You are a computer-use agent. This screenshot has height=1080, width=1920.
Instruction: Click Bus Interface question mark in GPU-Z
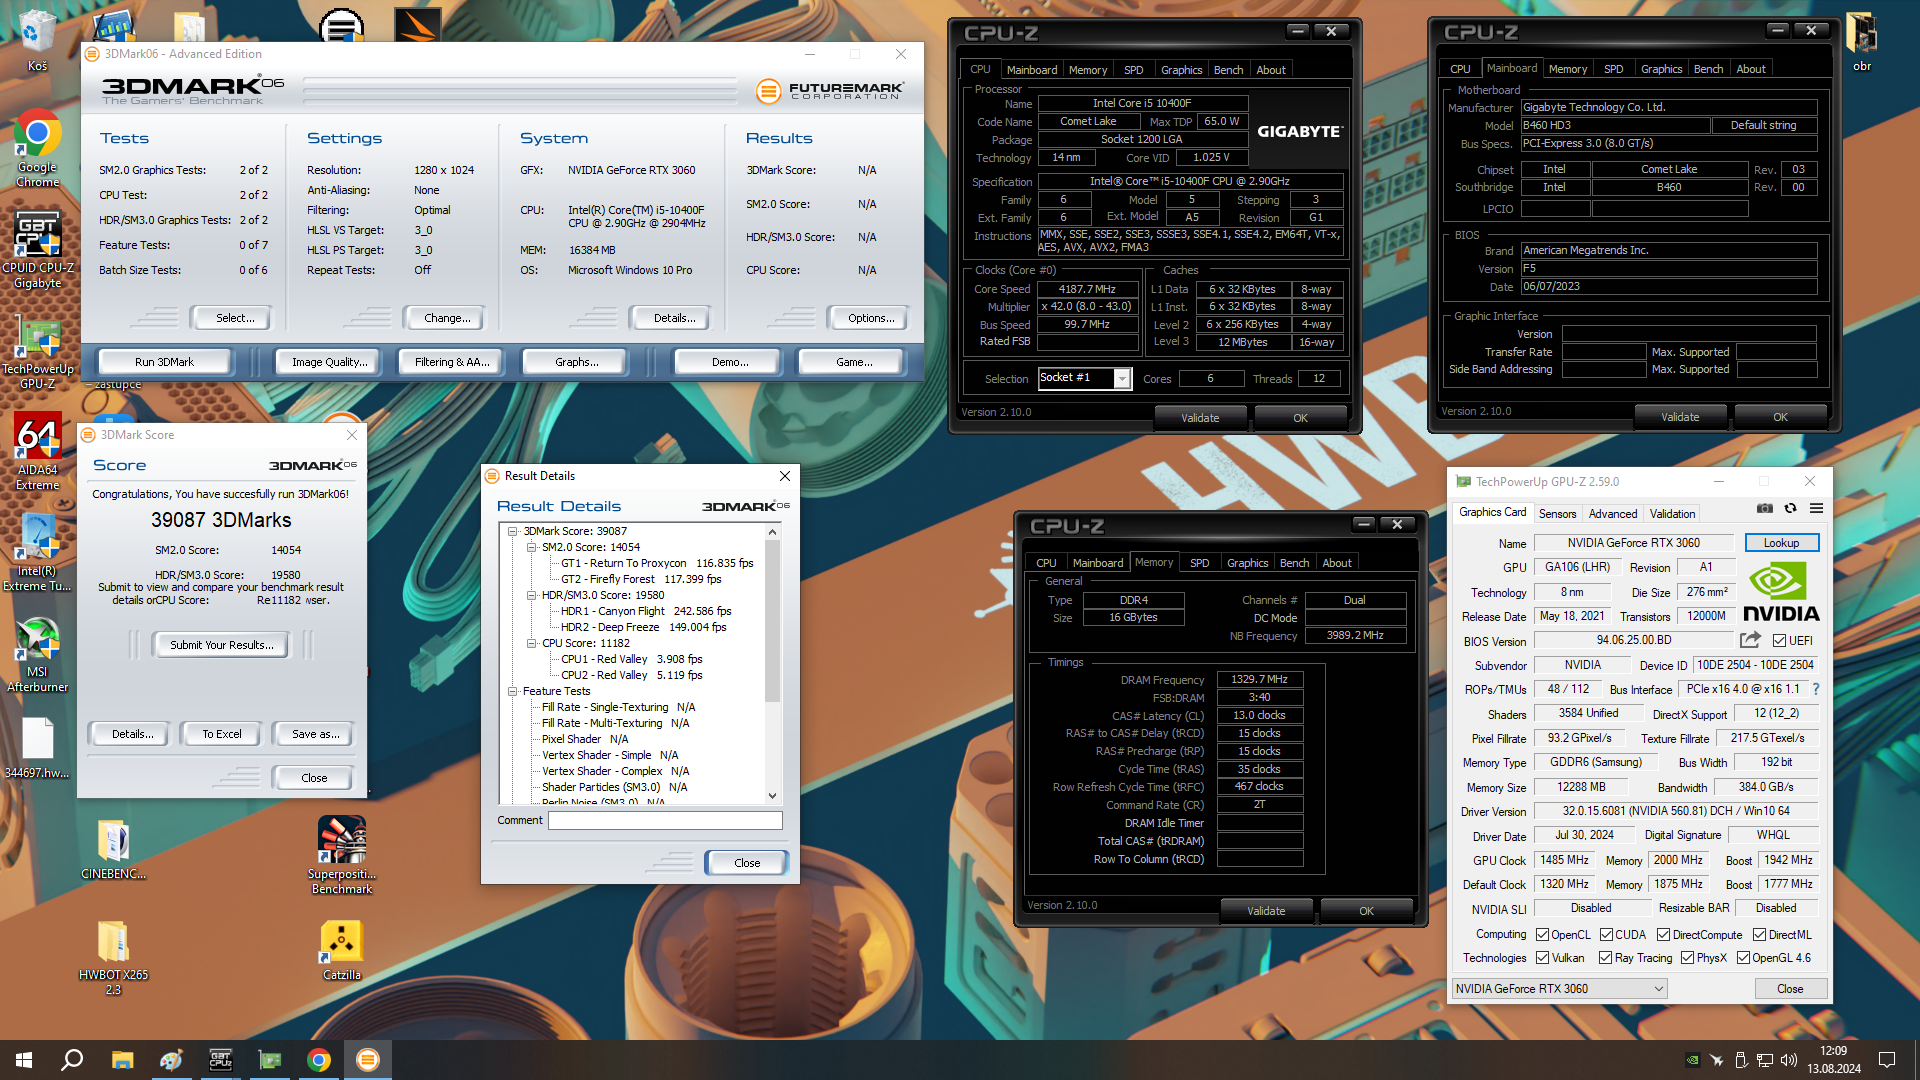[1816, 689]
